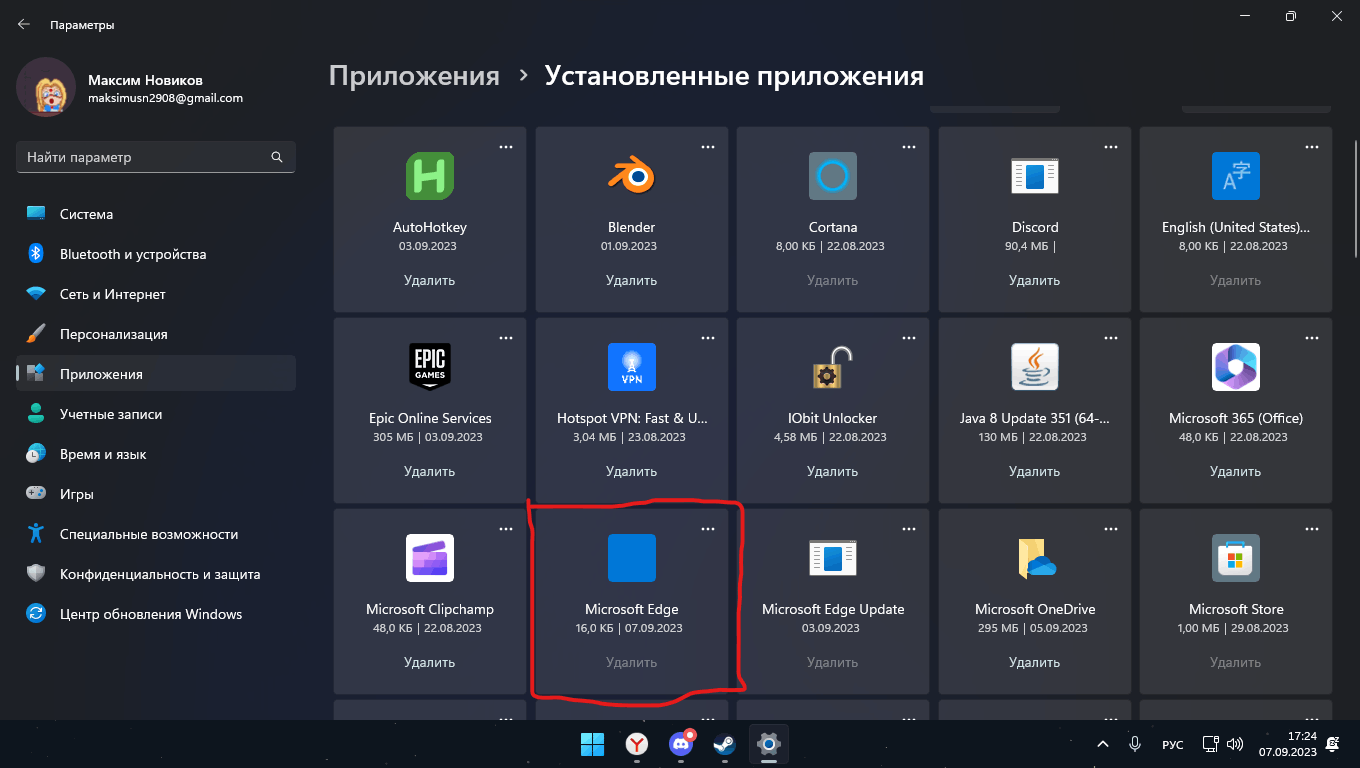Open the Система settings section

(x=156, y=214)
